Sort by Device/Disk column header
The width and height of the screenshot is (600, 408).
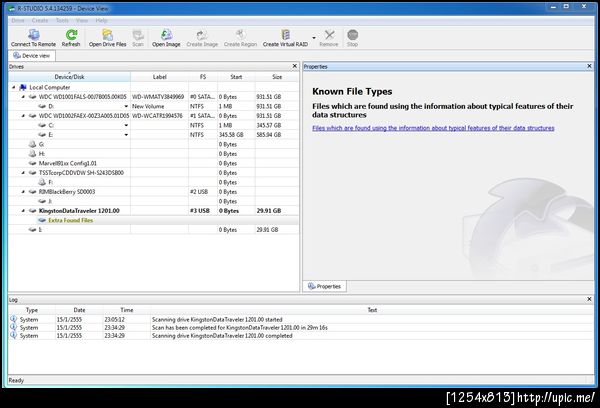click(69, 77)
